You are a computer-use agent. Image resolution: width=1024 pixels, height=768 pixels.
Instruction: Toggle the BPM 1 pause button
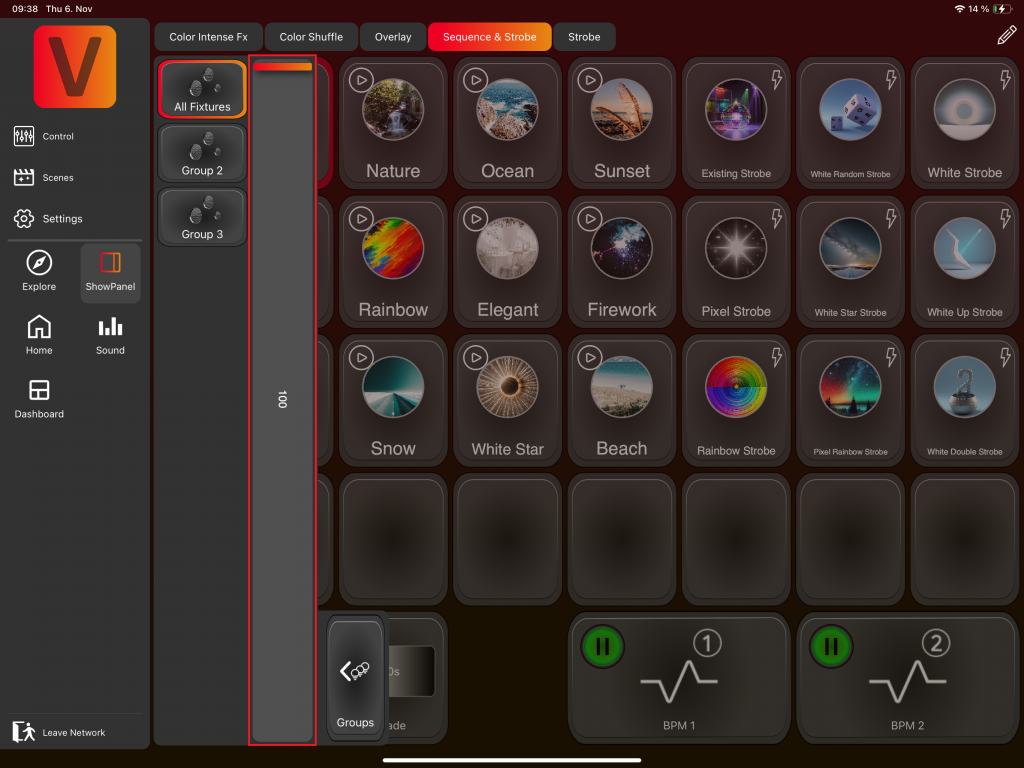click(x=603, y=646)
